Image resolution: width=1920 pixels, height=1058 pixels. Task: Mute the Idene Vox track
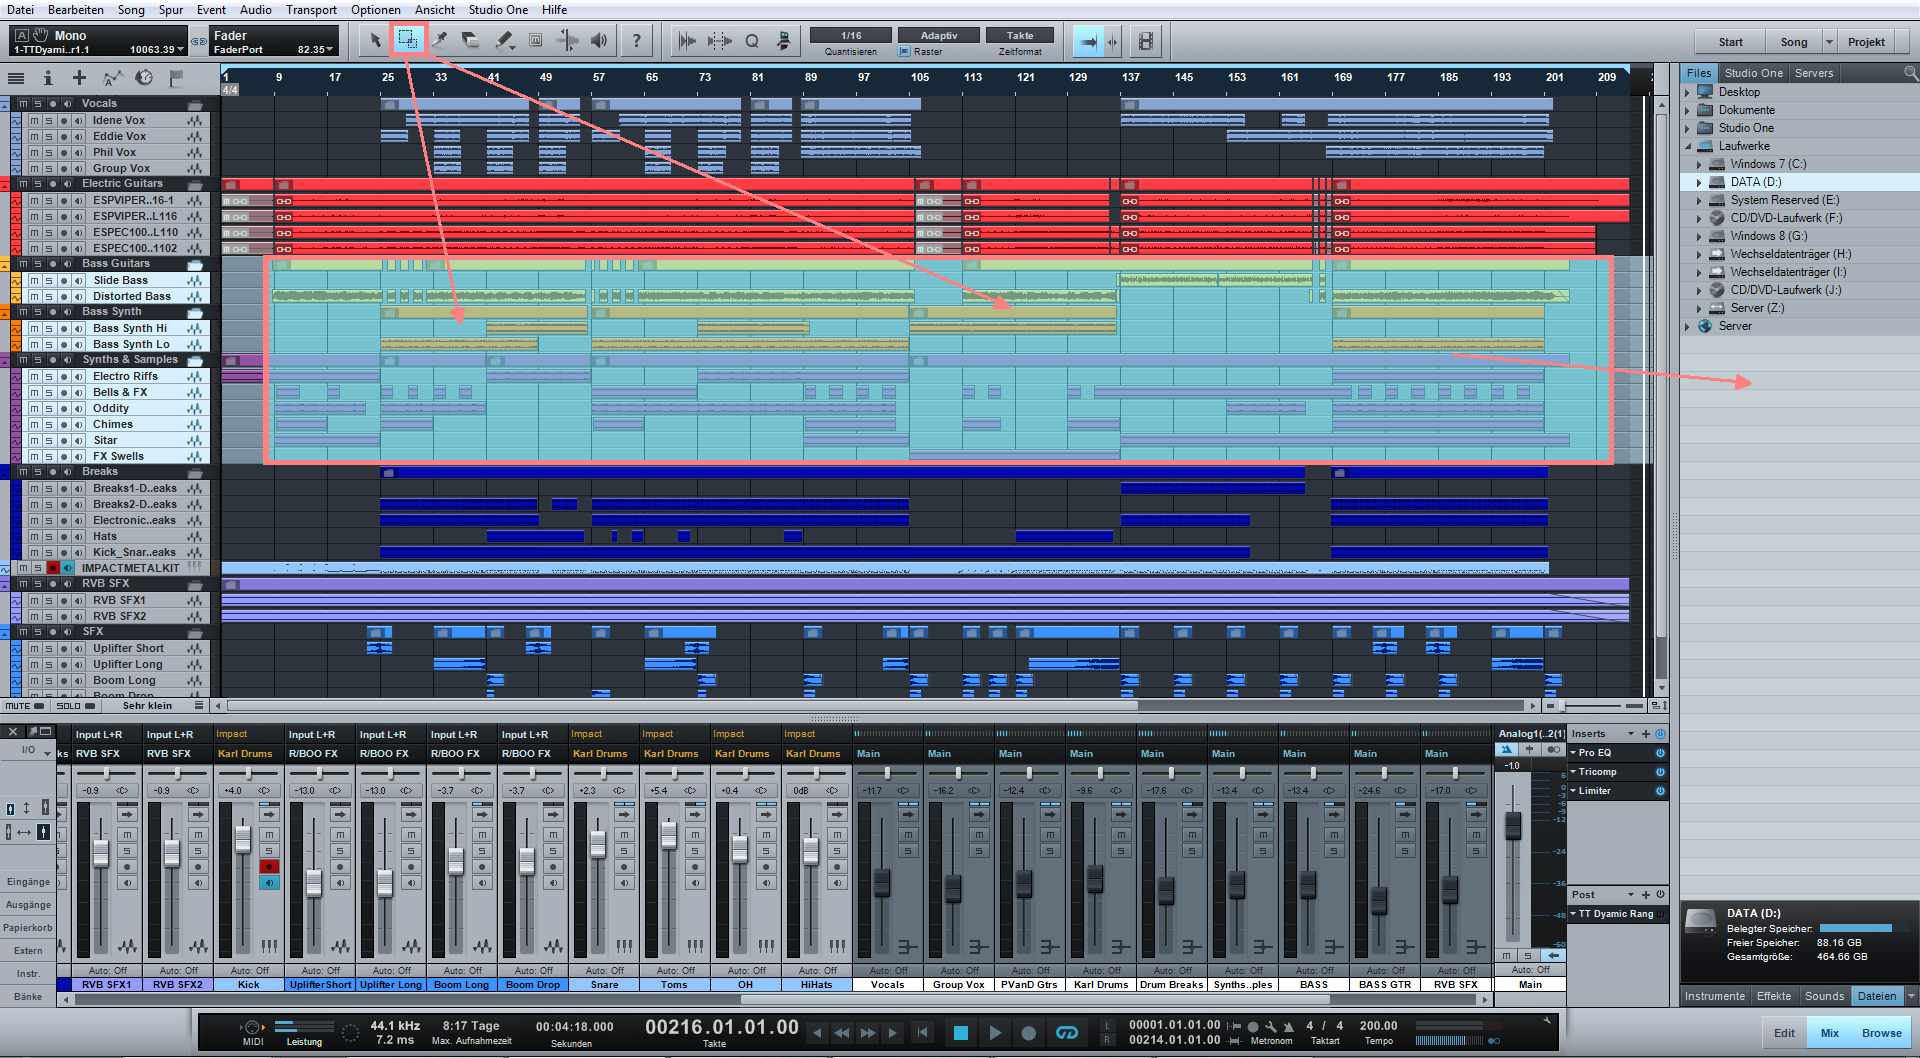34,120
